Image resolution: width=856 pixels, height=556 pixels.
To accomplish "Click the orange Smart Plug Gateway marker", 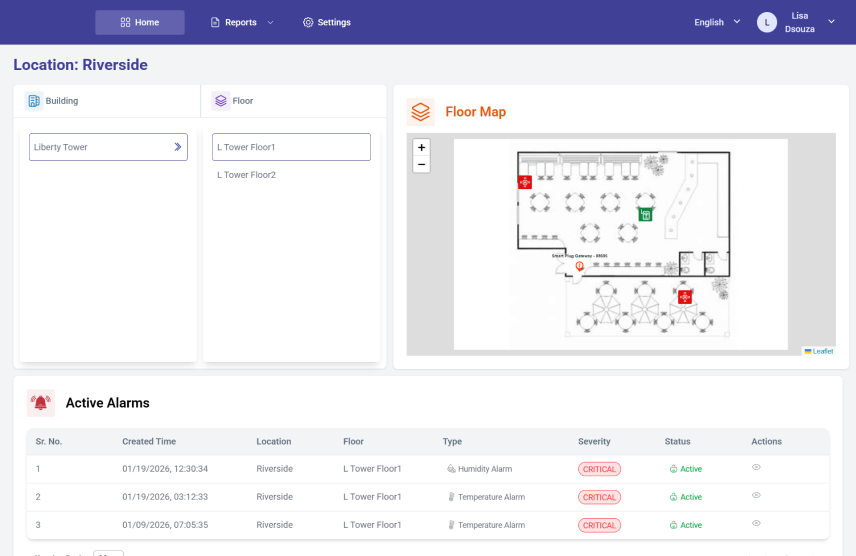I will (x=580, y=265).
